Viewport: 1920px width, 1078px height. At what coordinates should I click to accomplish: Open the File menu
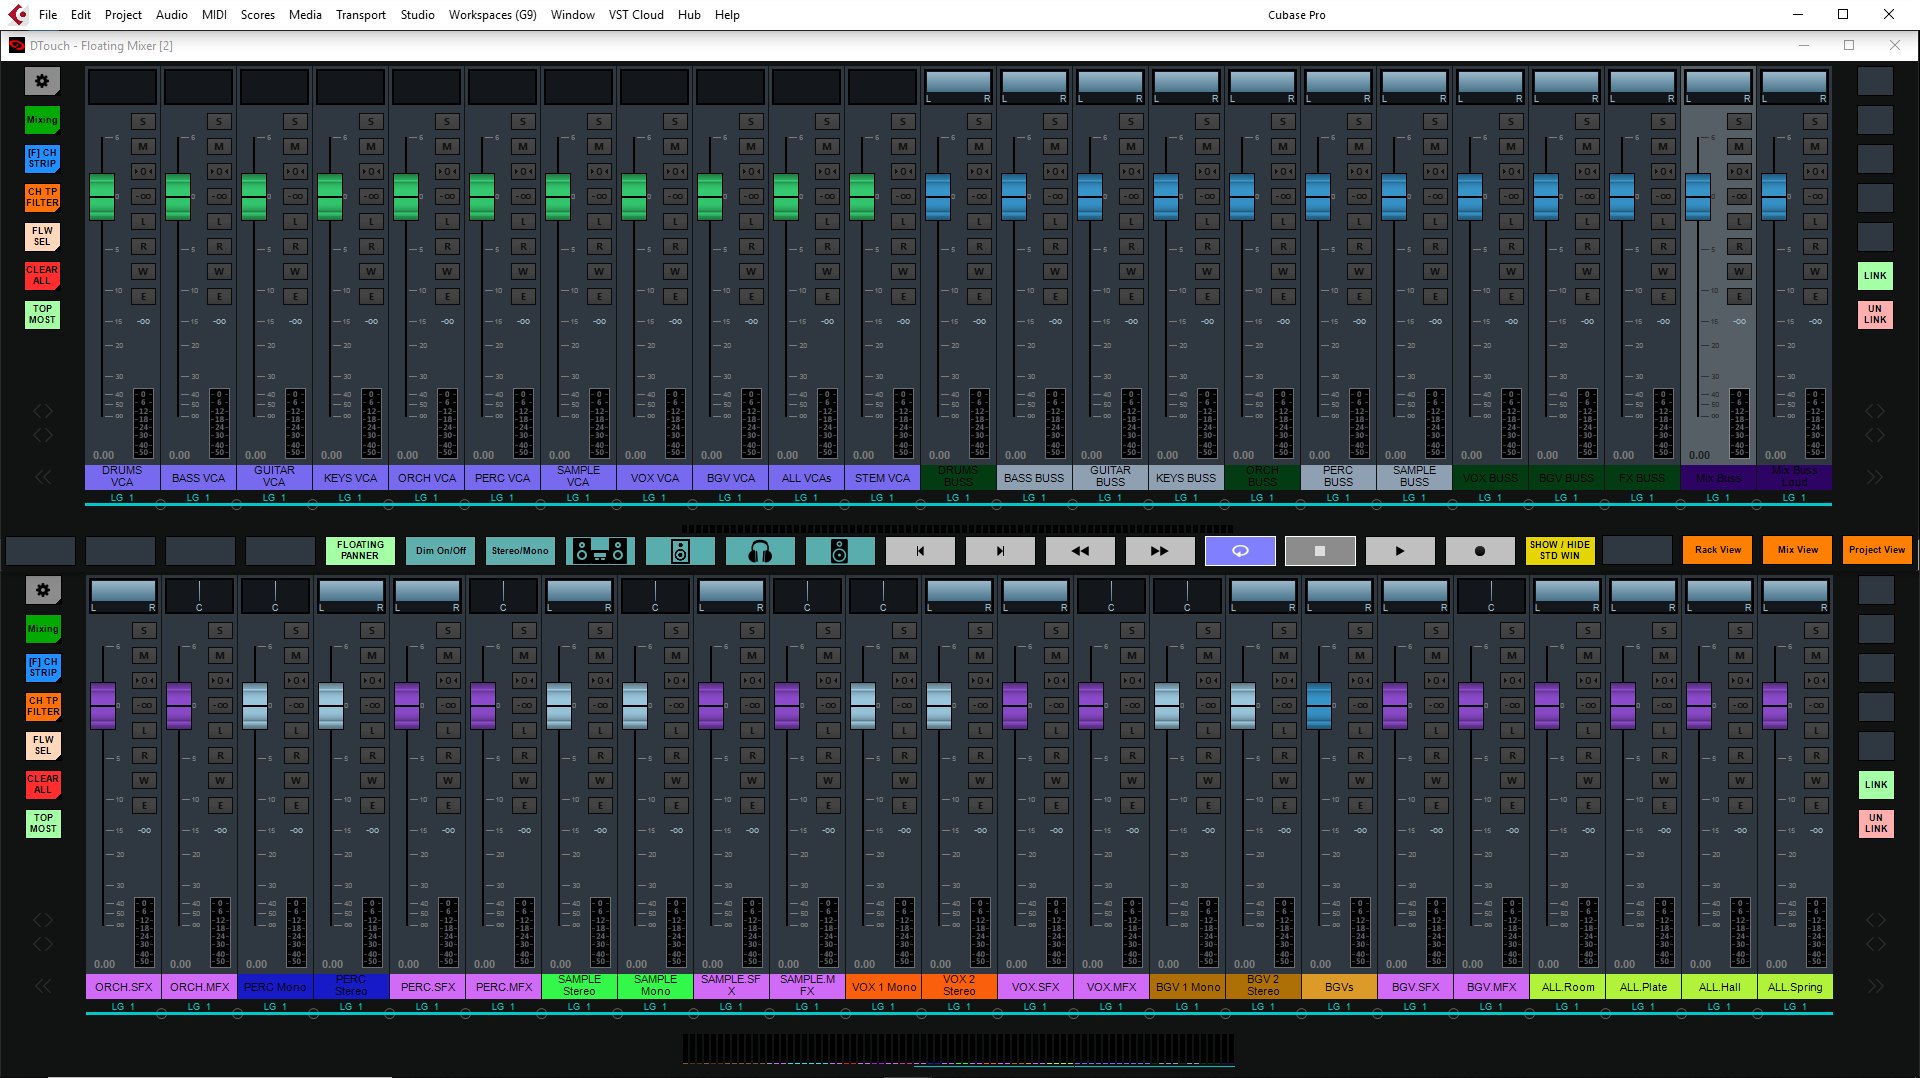point(48,14)
